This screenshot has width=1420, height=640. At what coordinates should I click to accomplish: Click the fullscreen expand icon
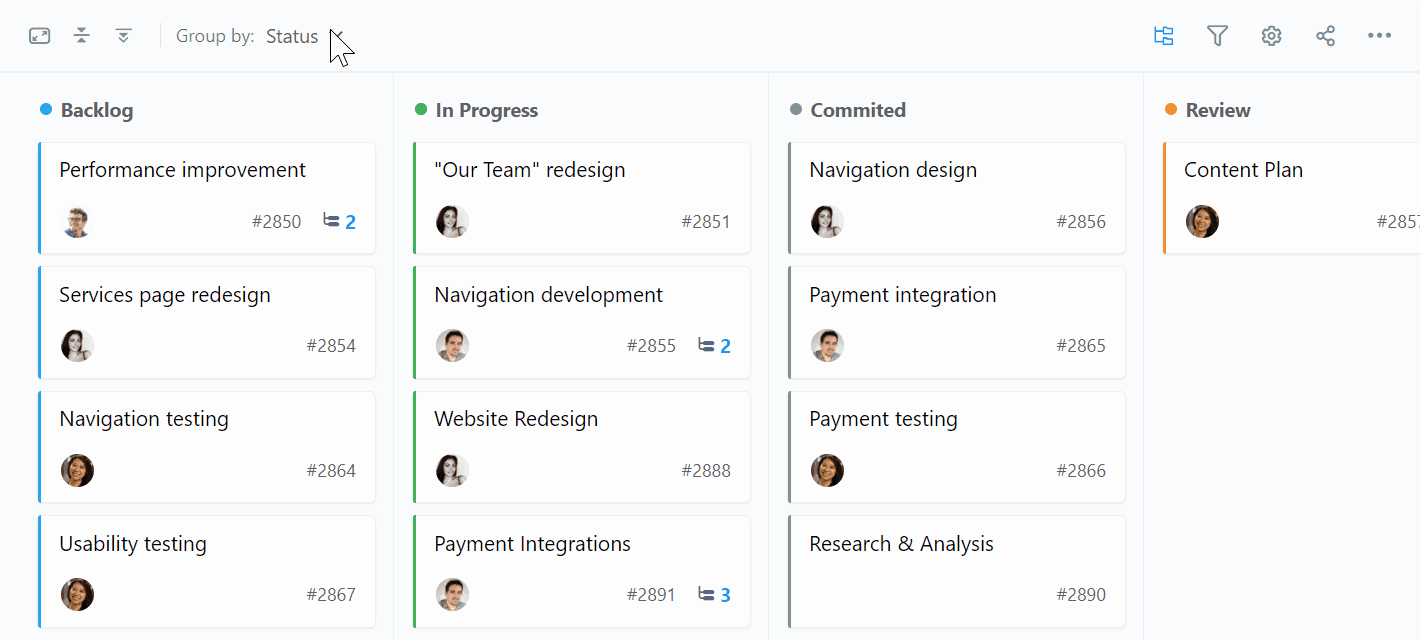click(x=40, y=36)
